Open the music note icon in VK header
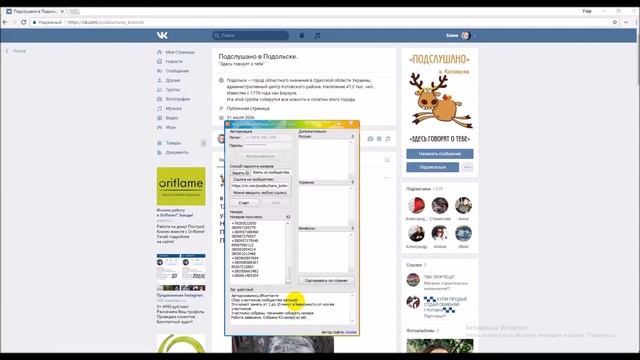 point(317,36)
